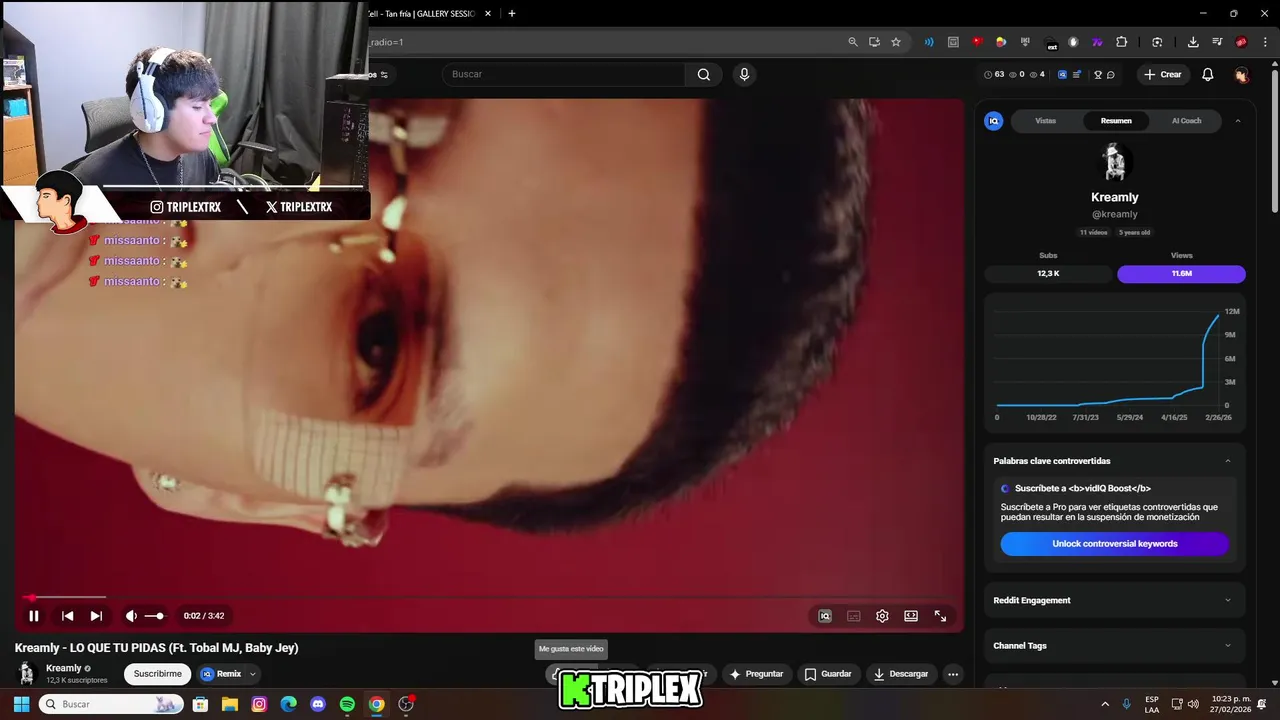1280x720 pixels.
Task: Pause the video playback
Action: [x=33, y=616]
